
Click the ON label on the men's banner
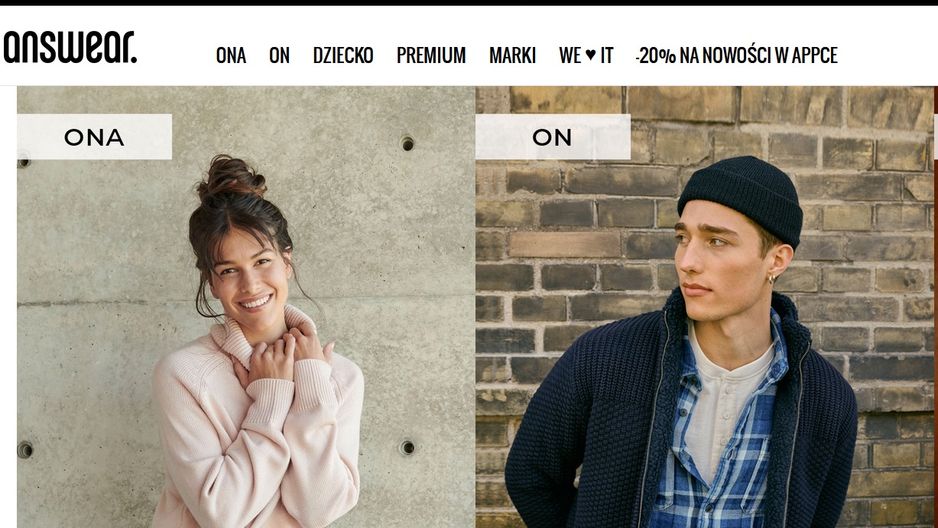coord(553,137)
